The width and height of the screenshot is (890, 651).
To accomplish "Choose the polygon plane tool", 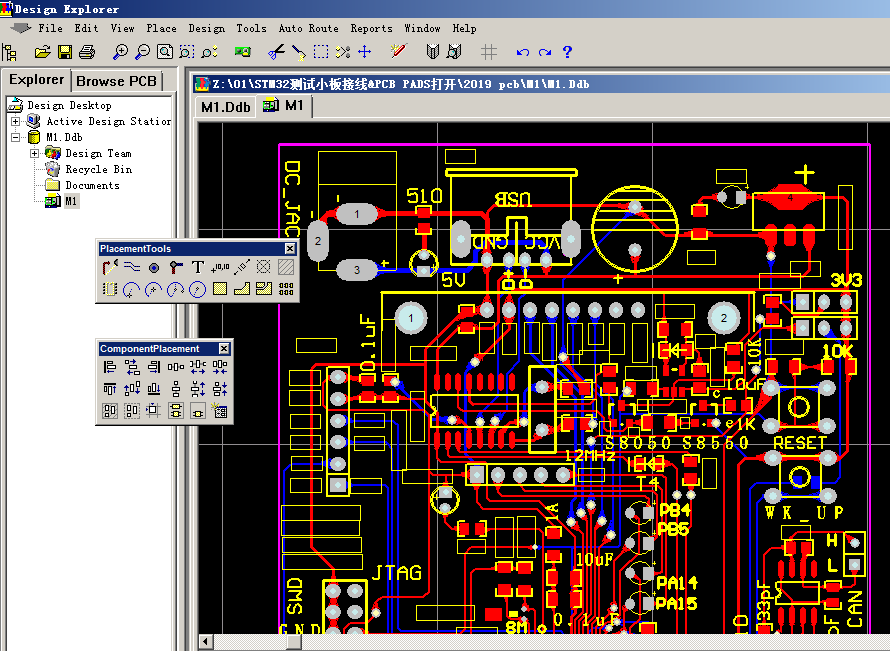I will [242, 289].
